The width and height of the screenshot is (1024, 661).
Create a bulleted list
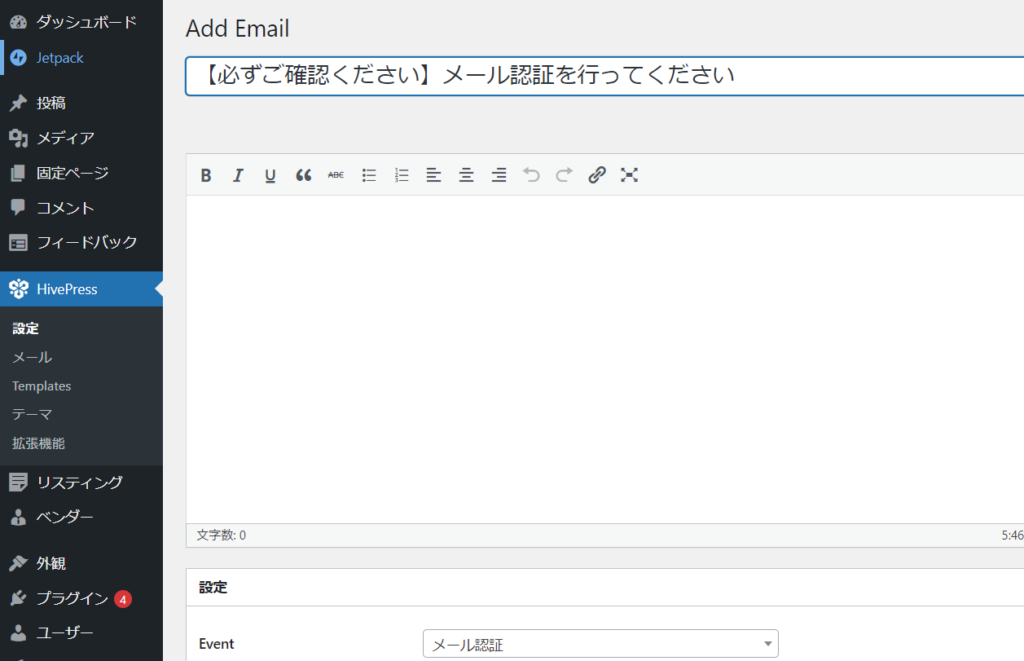click(369, 175)
